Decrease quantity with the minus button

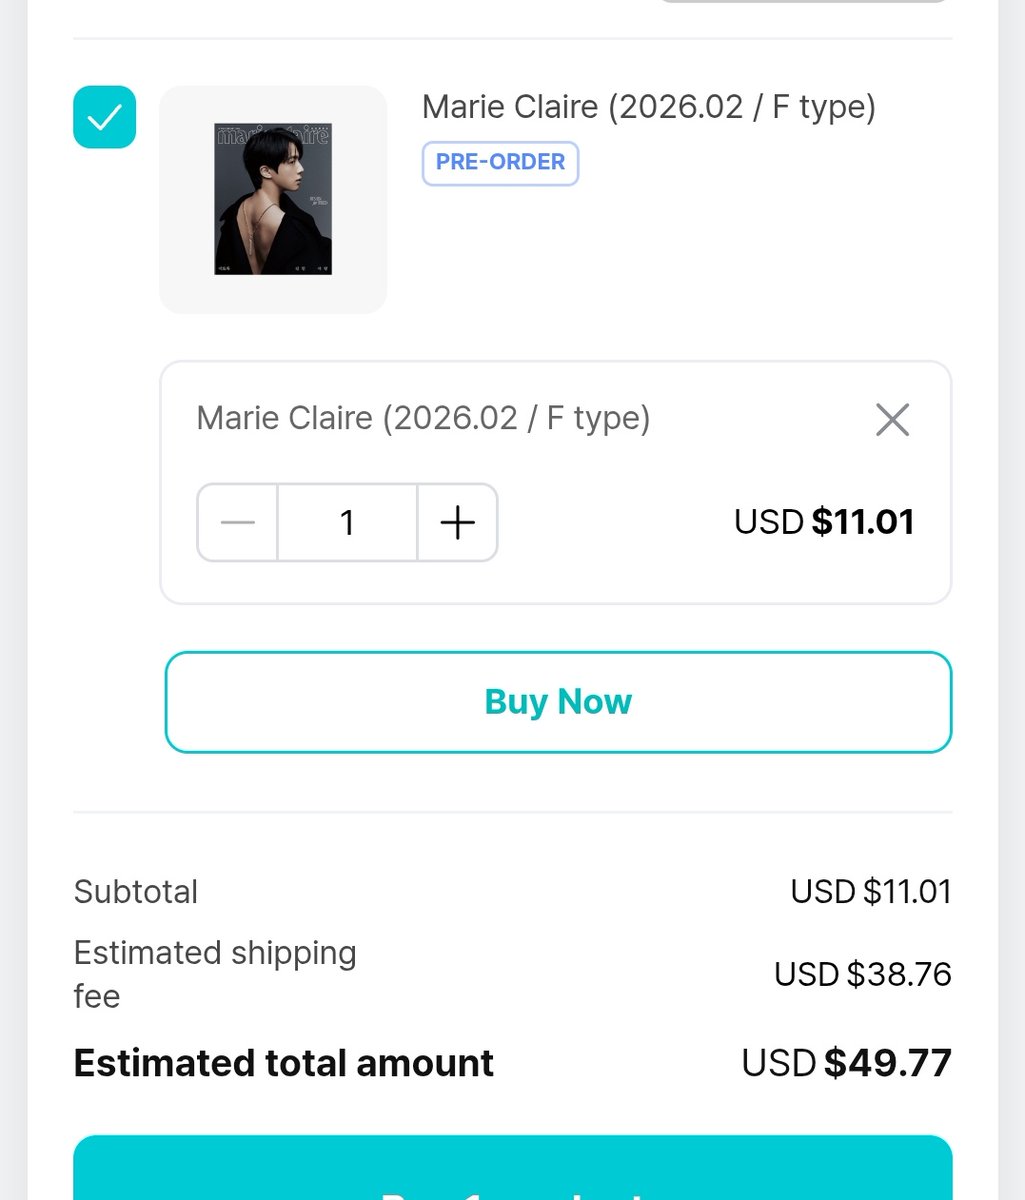click(238, 523)
